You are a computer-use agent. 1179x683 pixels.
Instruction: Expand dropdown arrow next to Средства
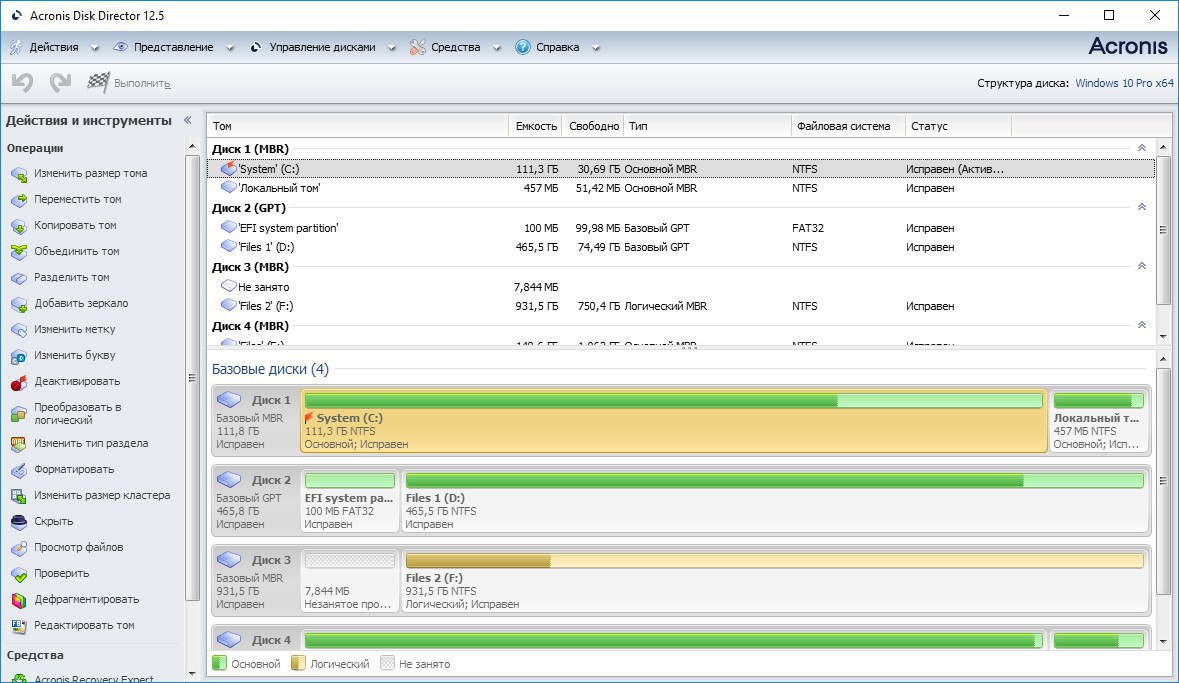497,48
